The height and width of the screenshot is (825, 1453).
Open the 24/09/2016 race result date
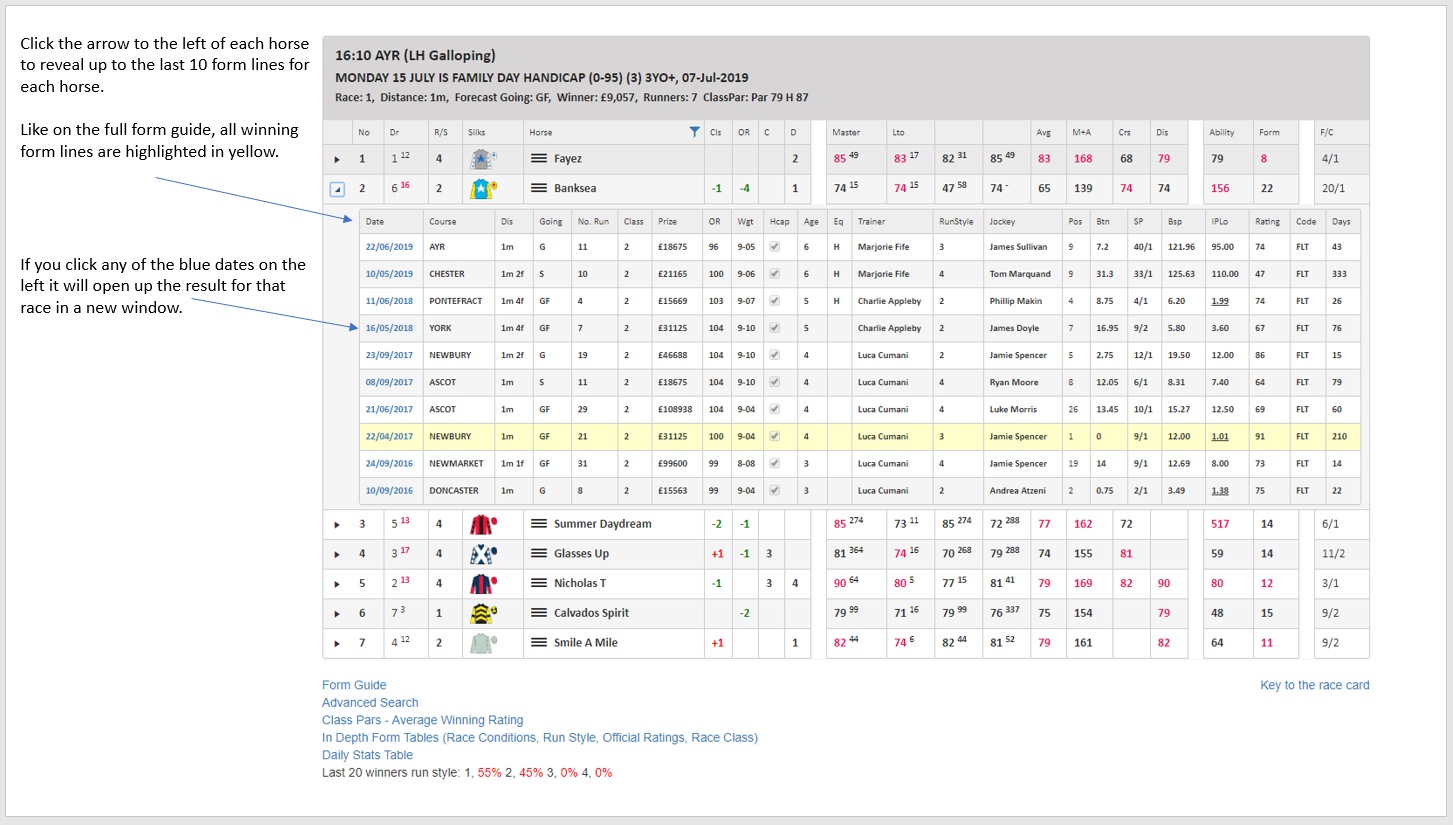pyautogui.click(x=389, y=464)
